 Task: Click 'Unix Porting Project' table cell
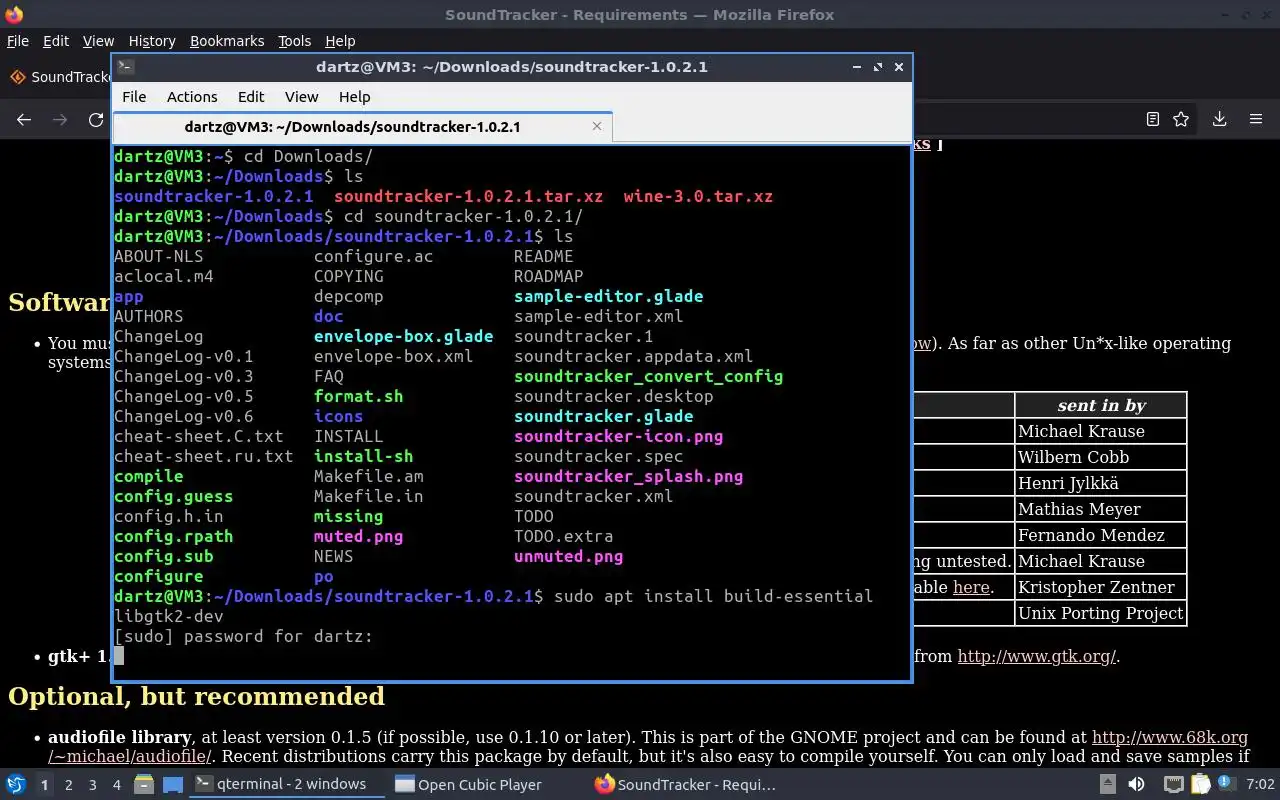[x=1100, y=613]
